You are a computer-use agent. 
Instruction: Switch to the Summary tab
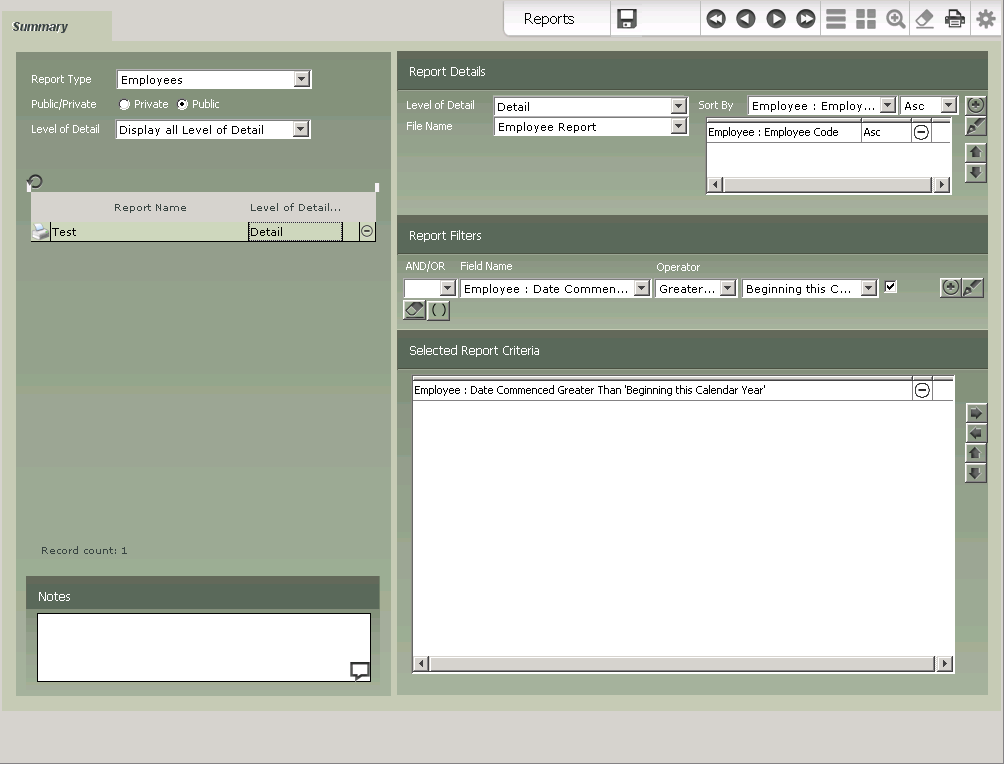point(41,27)
